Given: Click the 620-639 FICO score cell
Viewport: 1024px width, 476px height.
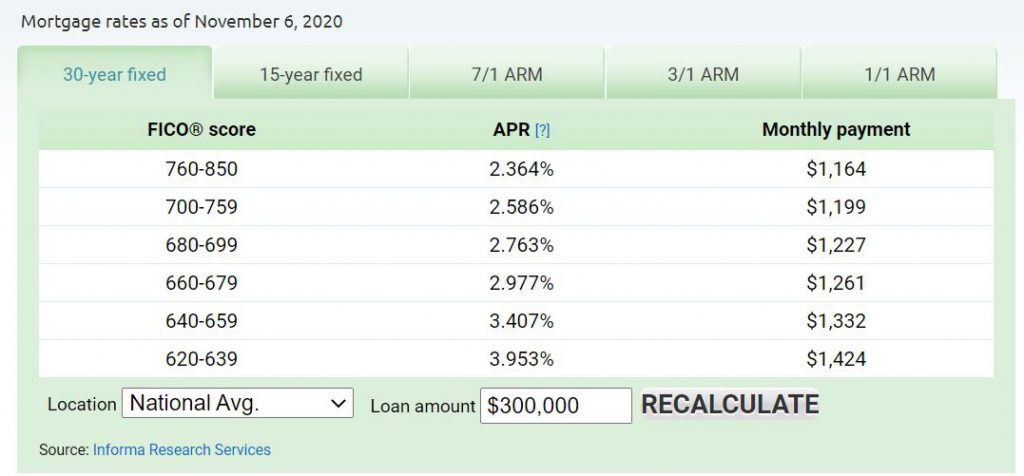Looking at the screenshot, I should click(202, 359).
